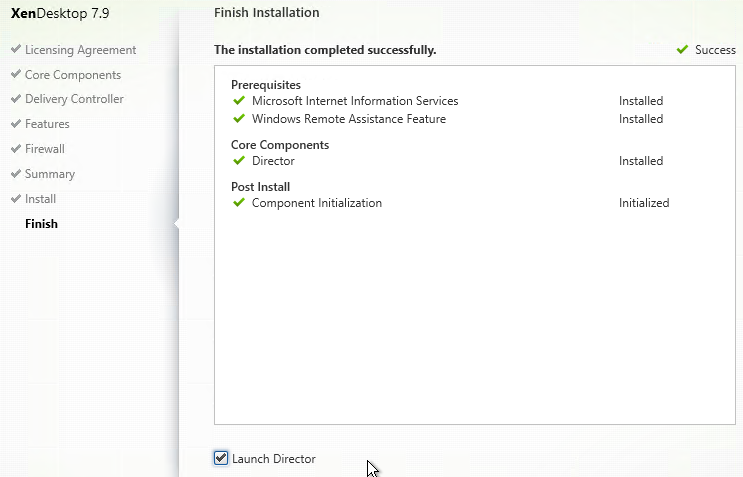Select the Core Components sidebar step

point(73,75)
